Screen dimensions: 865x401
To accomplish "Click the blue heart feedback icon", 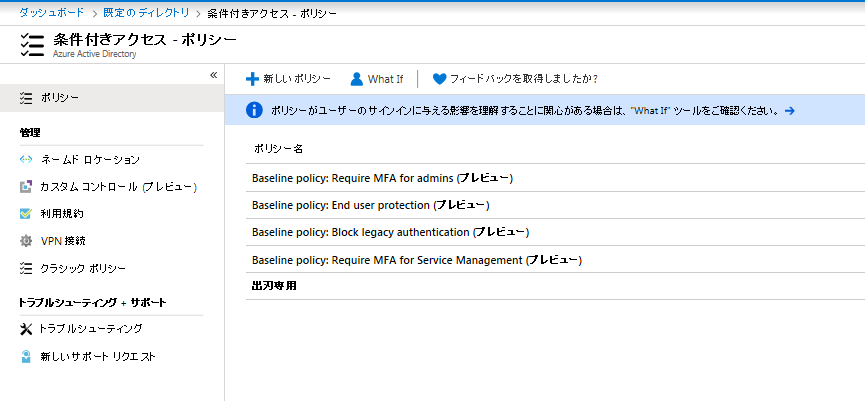I will tap(439, 79).
